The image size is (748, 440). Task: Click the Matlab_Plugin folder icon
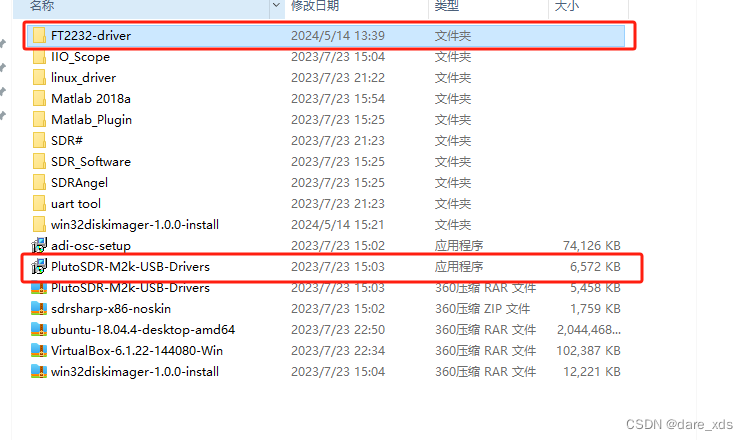coord(39,120)
